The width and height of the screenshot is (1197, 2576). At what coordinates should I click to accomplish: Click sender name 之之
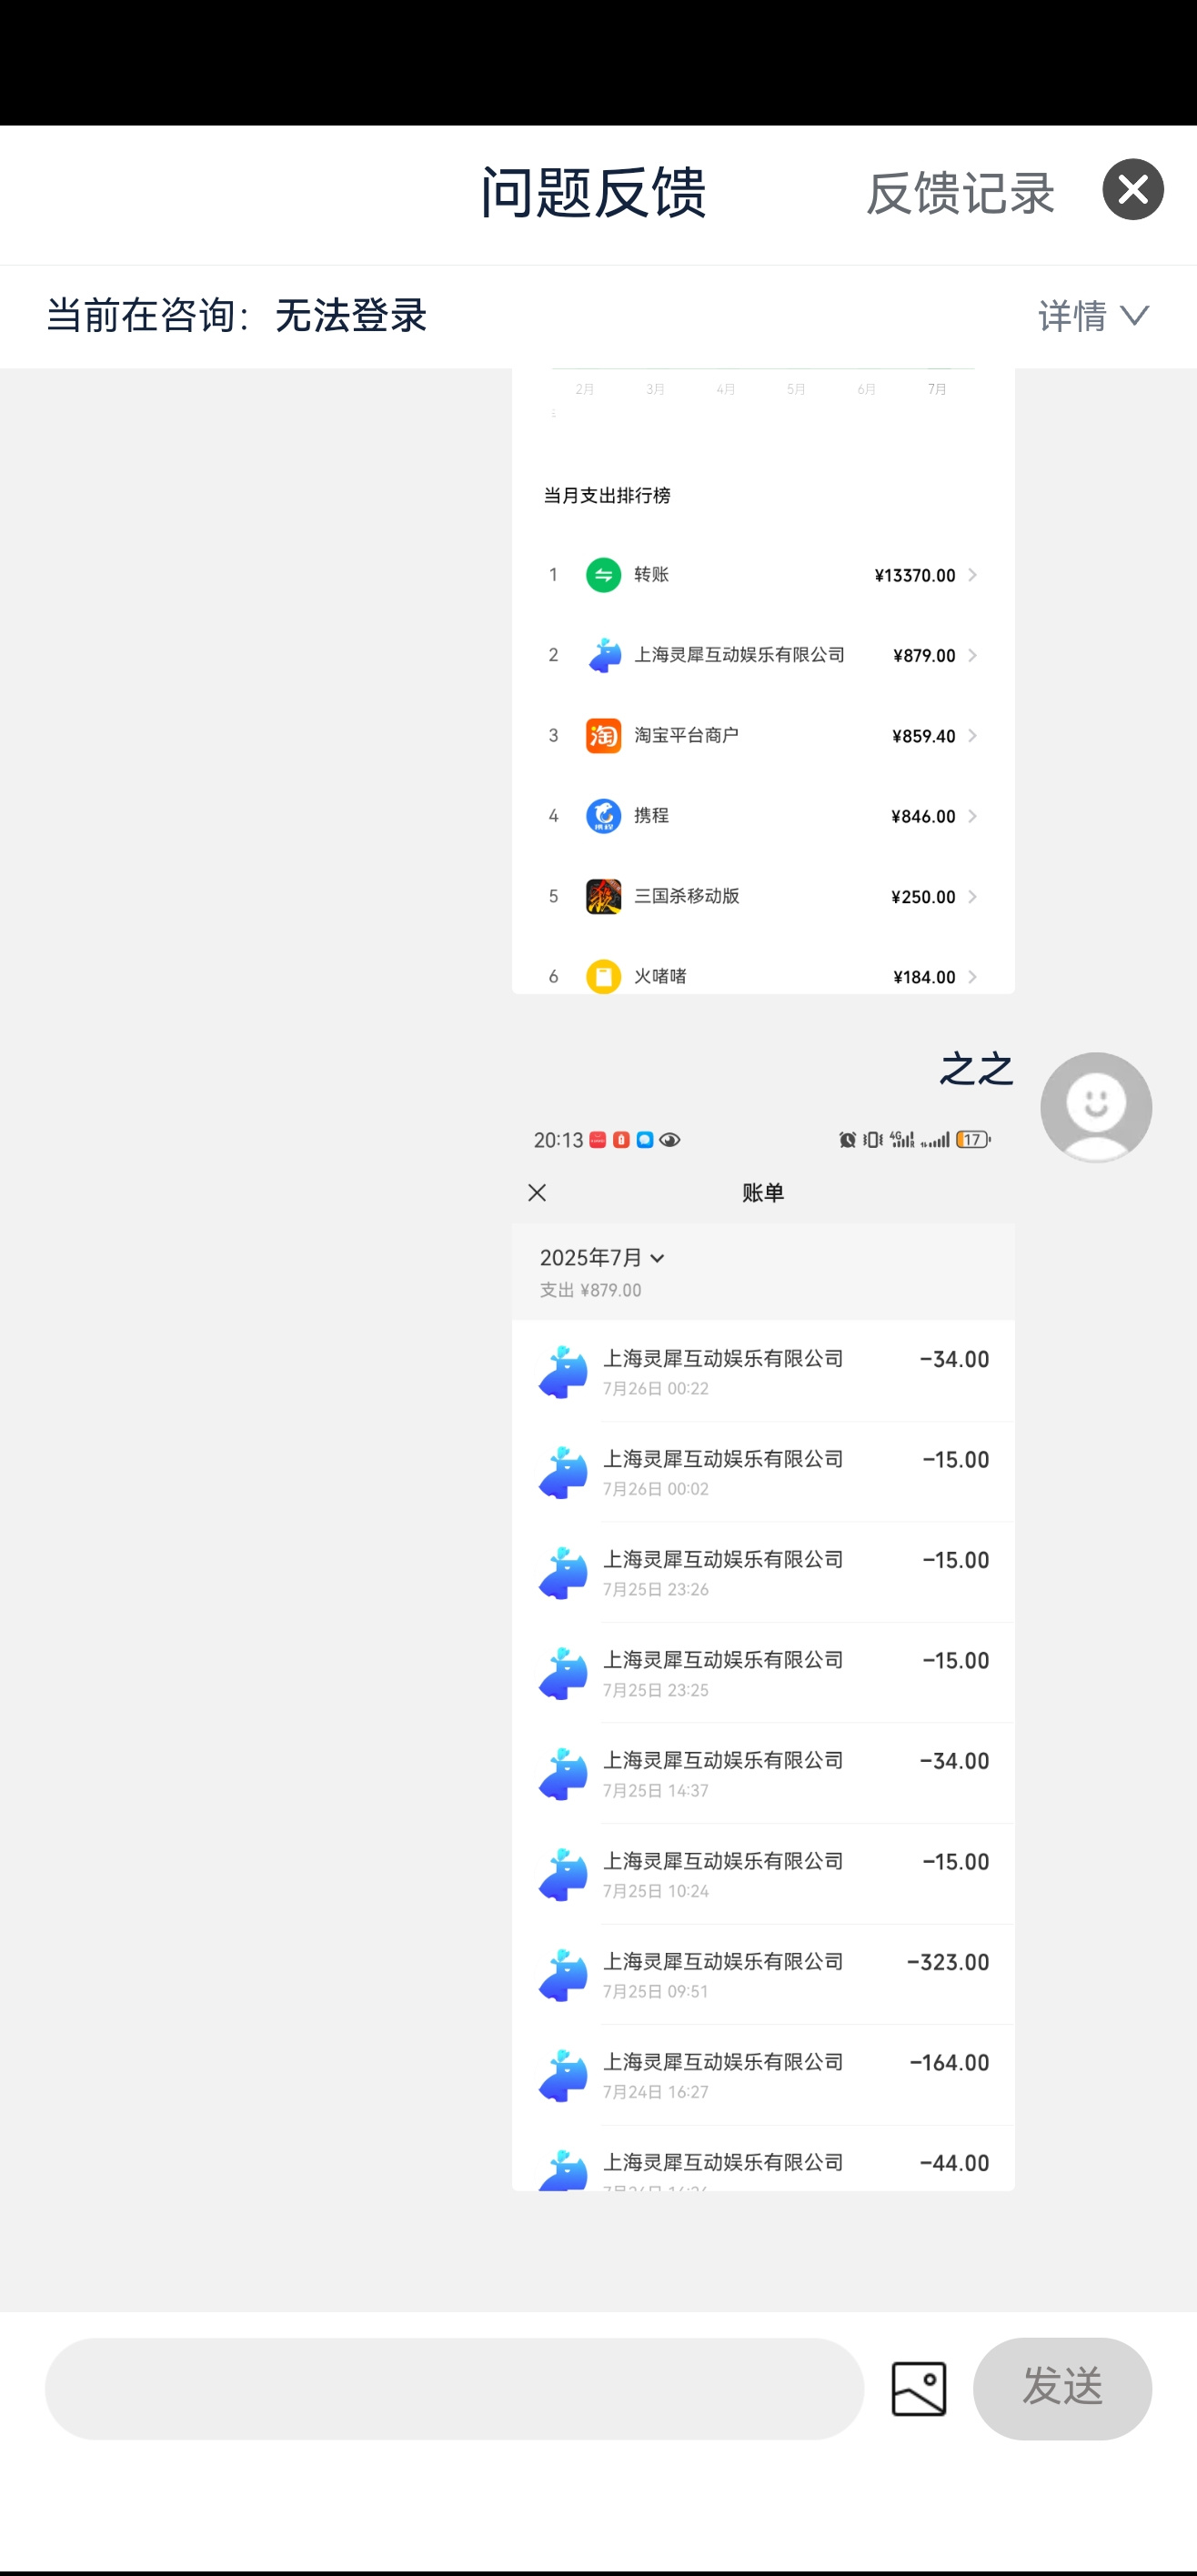(x=977, y=1069)
